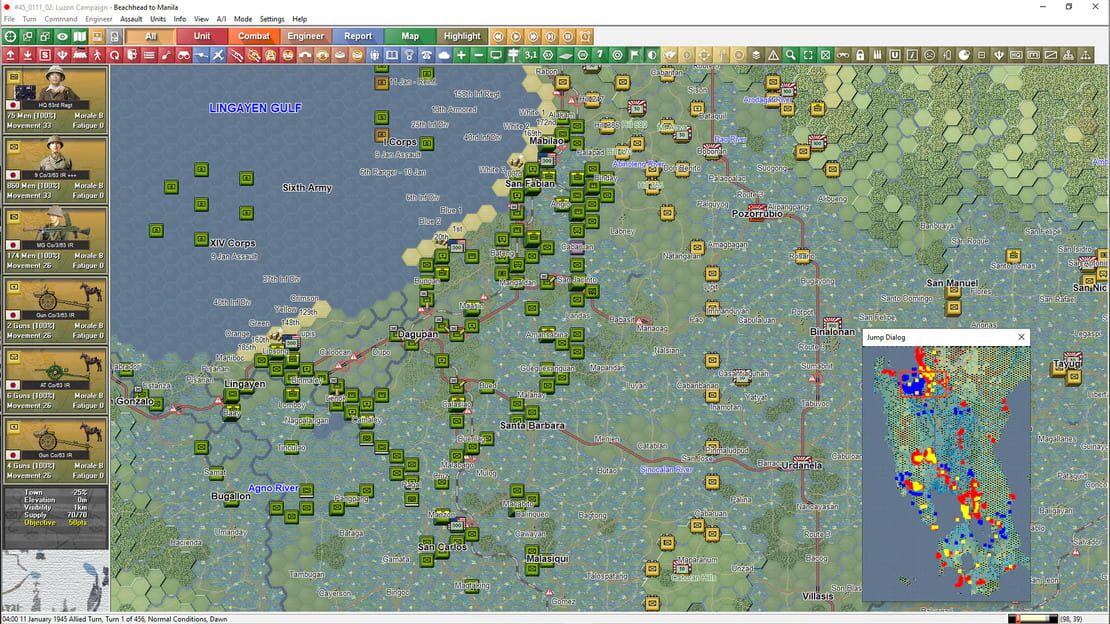Open the Command menu

61,19
